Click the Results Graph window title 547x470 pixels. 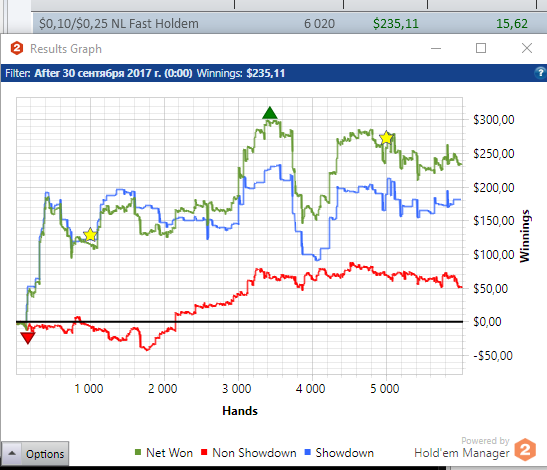[x=66, y=49]
